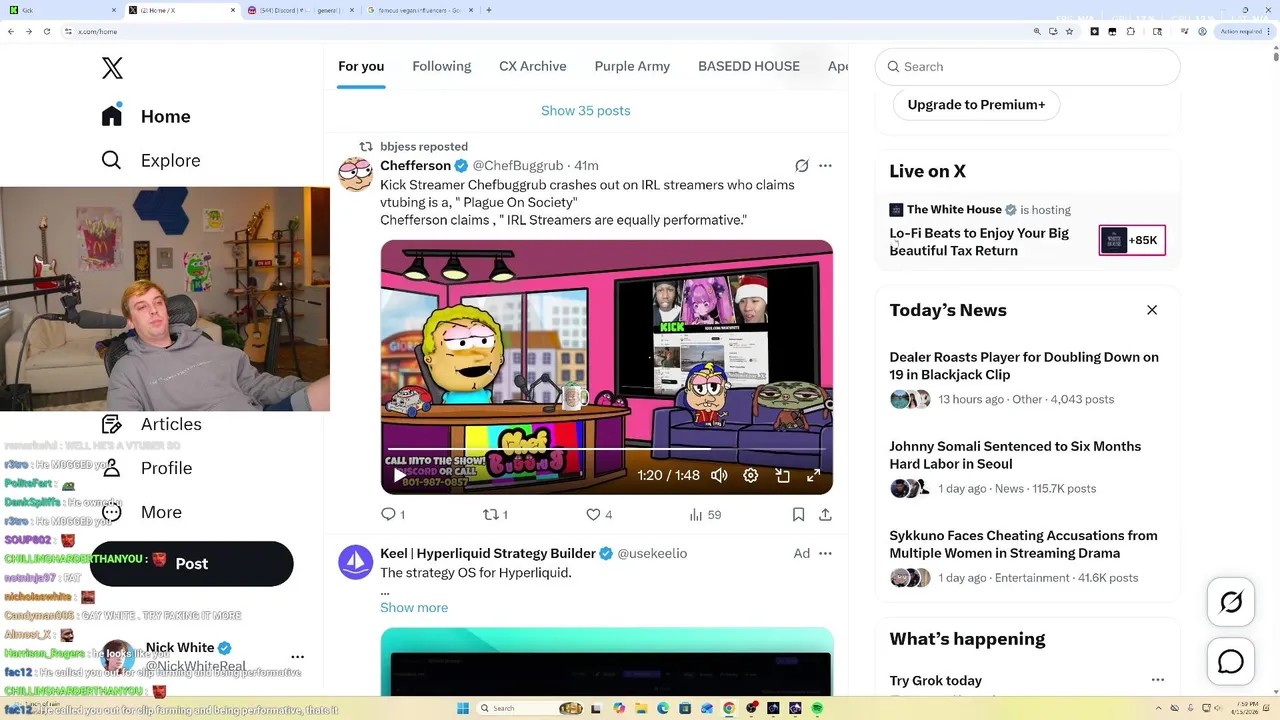Open Grok actions on Chefferson post
This screenshot has width=1280, height=720.
(x=802, y=166)
